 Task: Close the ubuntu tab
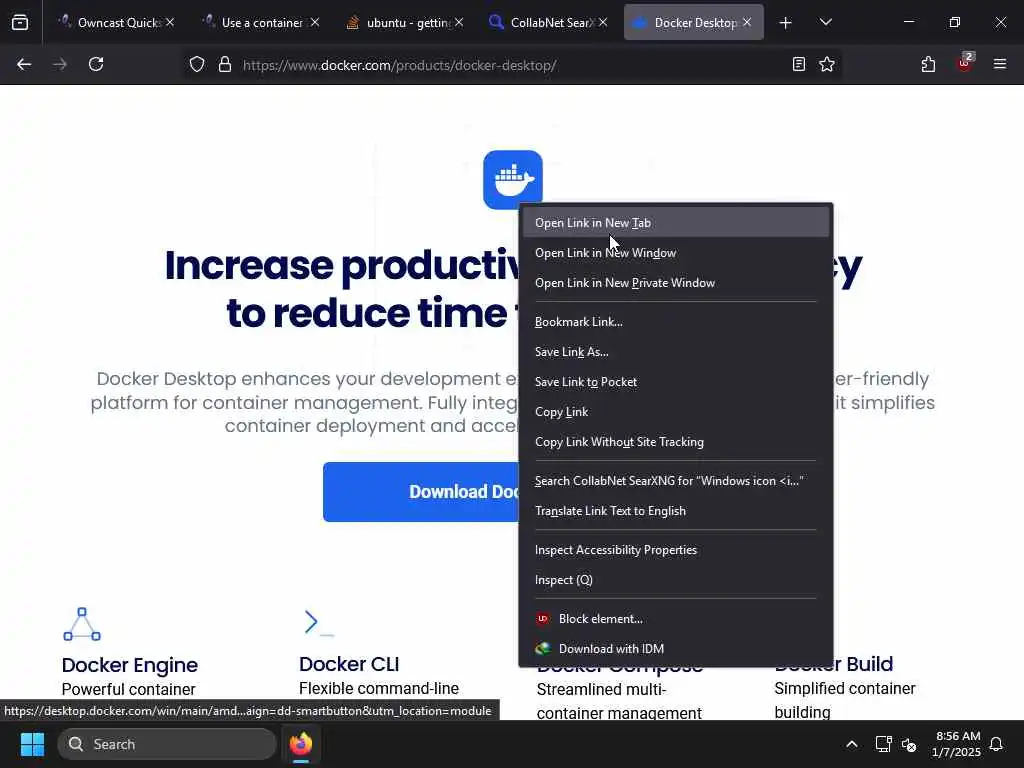coord(459,22)
